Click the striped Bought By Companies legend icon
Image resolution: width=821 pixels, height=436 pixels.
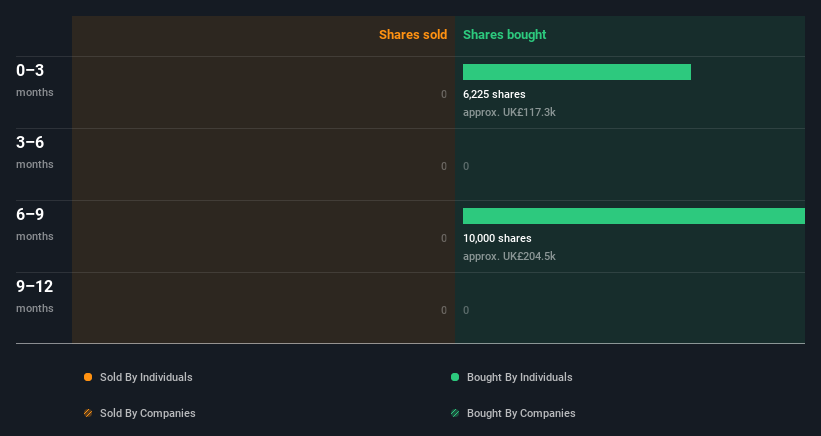[x=455, y=413]
